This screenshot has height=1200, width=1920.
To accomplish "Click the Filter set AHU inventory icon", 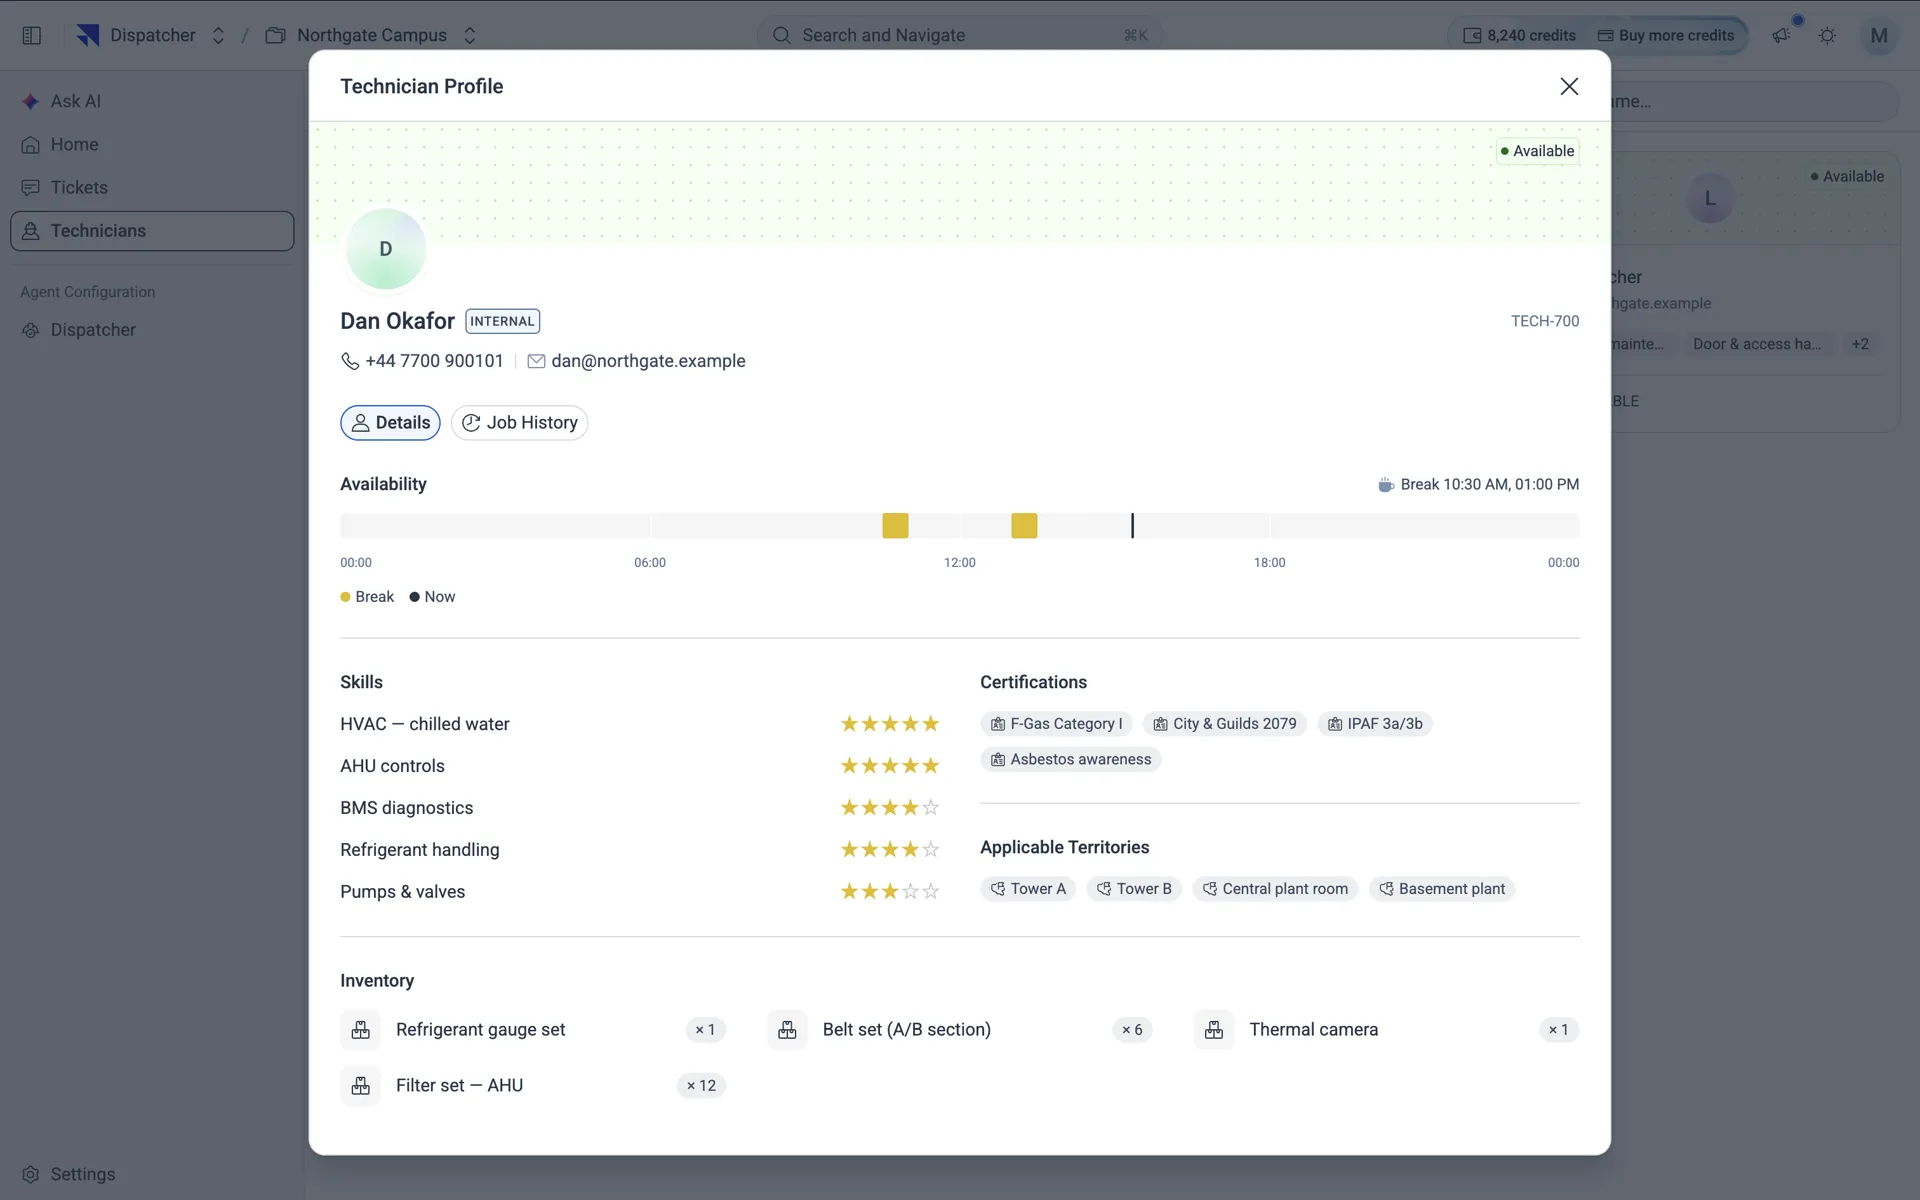I will (x=361, y=1086).
